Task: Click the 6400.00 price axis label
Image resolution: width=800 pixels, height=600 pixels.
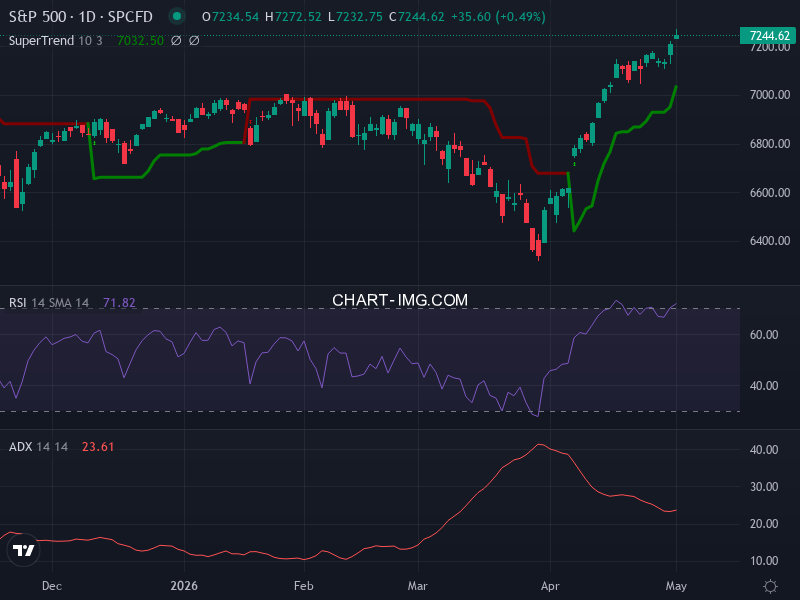Action: [x=769, y=241]
